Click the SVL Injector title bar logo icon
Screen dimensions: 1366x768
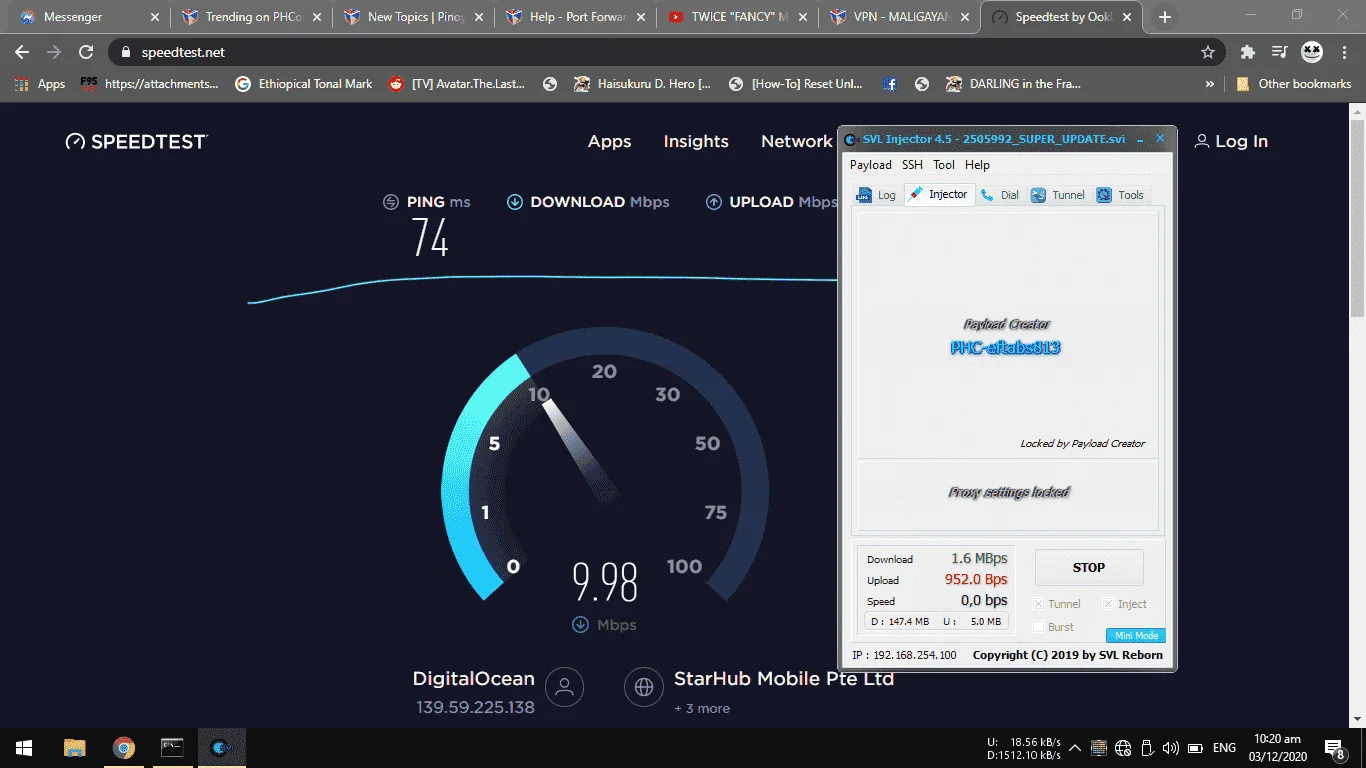(851, 139)
